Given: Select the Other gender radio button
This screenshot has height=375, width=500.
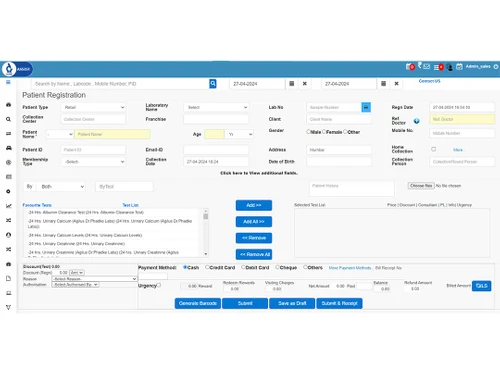Looking at the screenshot, I should point(345,132).
